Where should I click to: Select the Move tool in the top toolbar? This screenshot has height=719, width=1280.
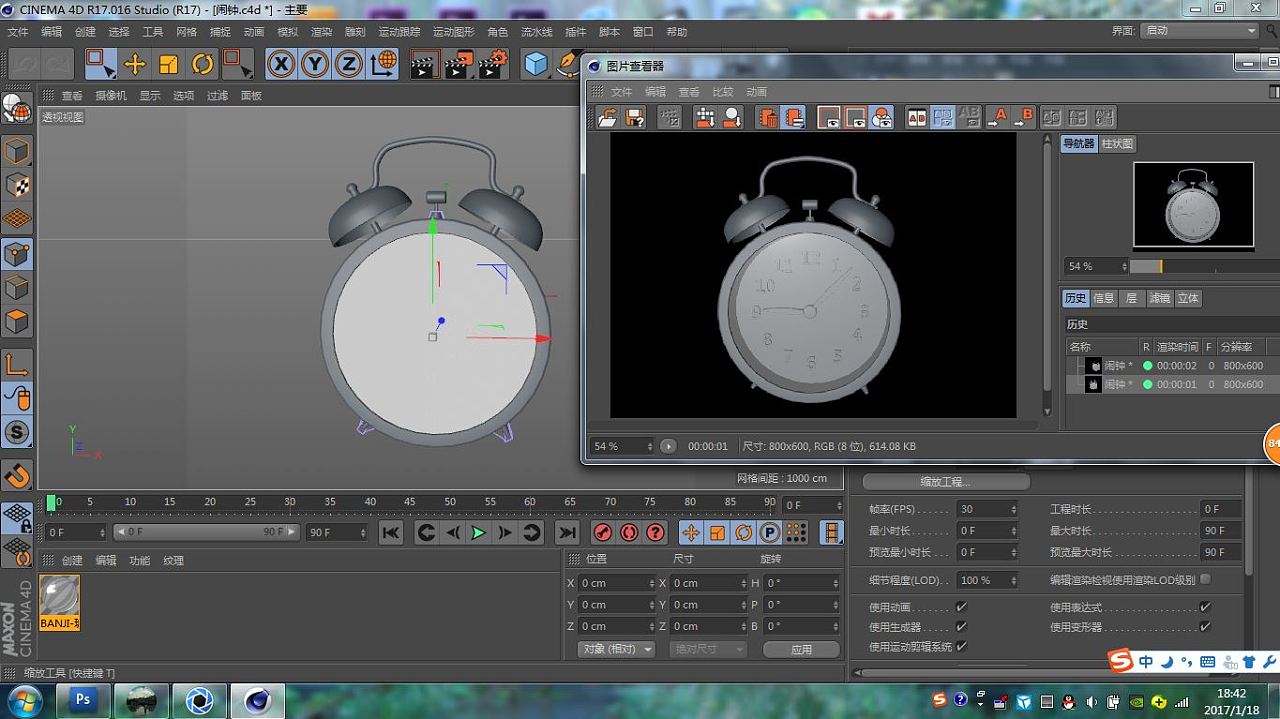pos(134,65)
